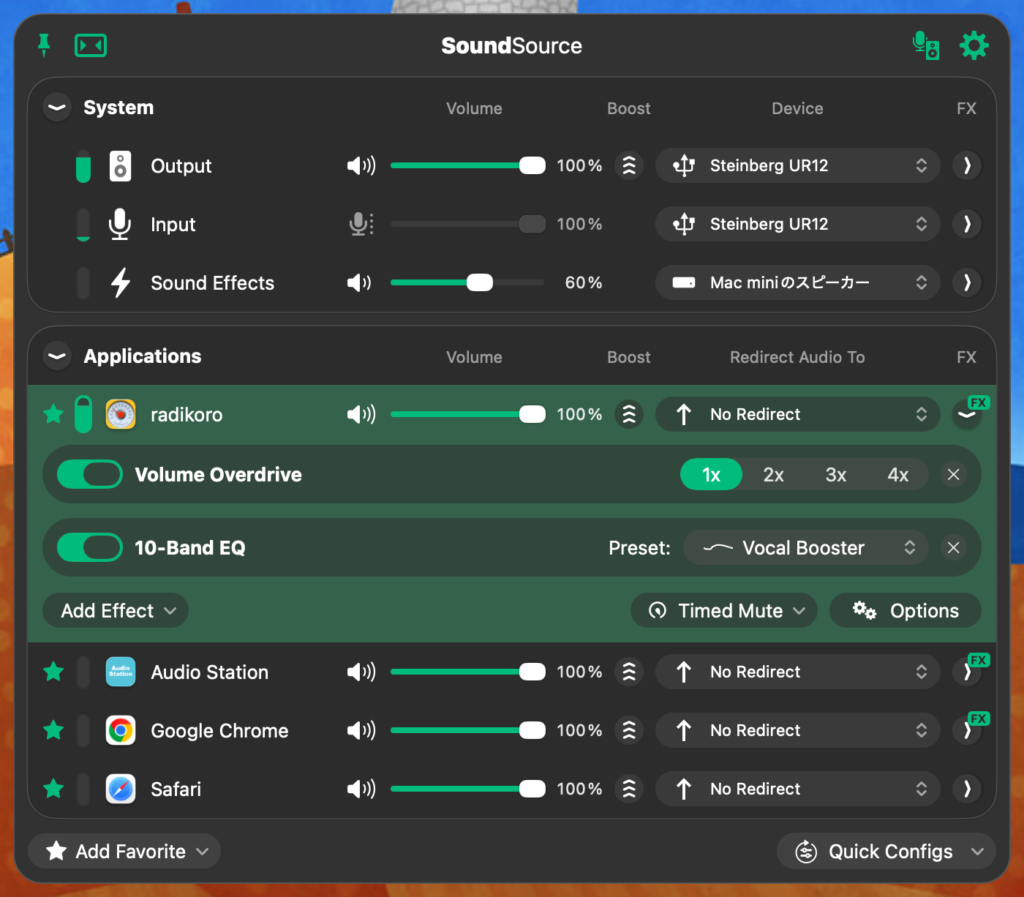The height and width of the screenshot is (897, 1024).
Task: Remove the Volume Overdrive effect
Action: [x=953, y=475]
